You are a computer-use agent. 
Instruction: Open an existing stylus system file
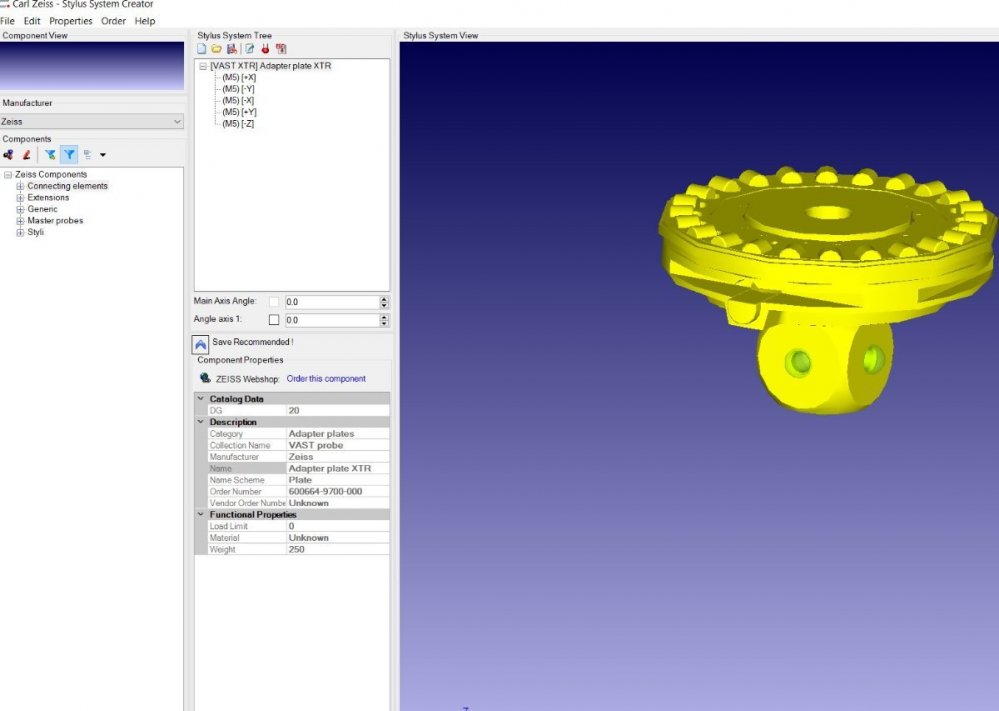(x=217, y=48)
